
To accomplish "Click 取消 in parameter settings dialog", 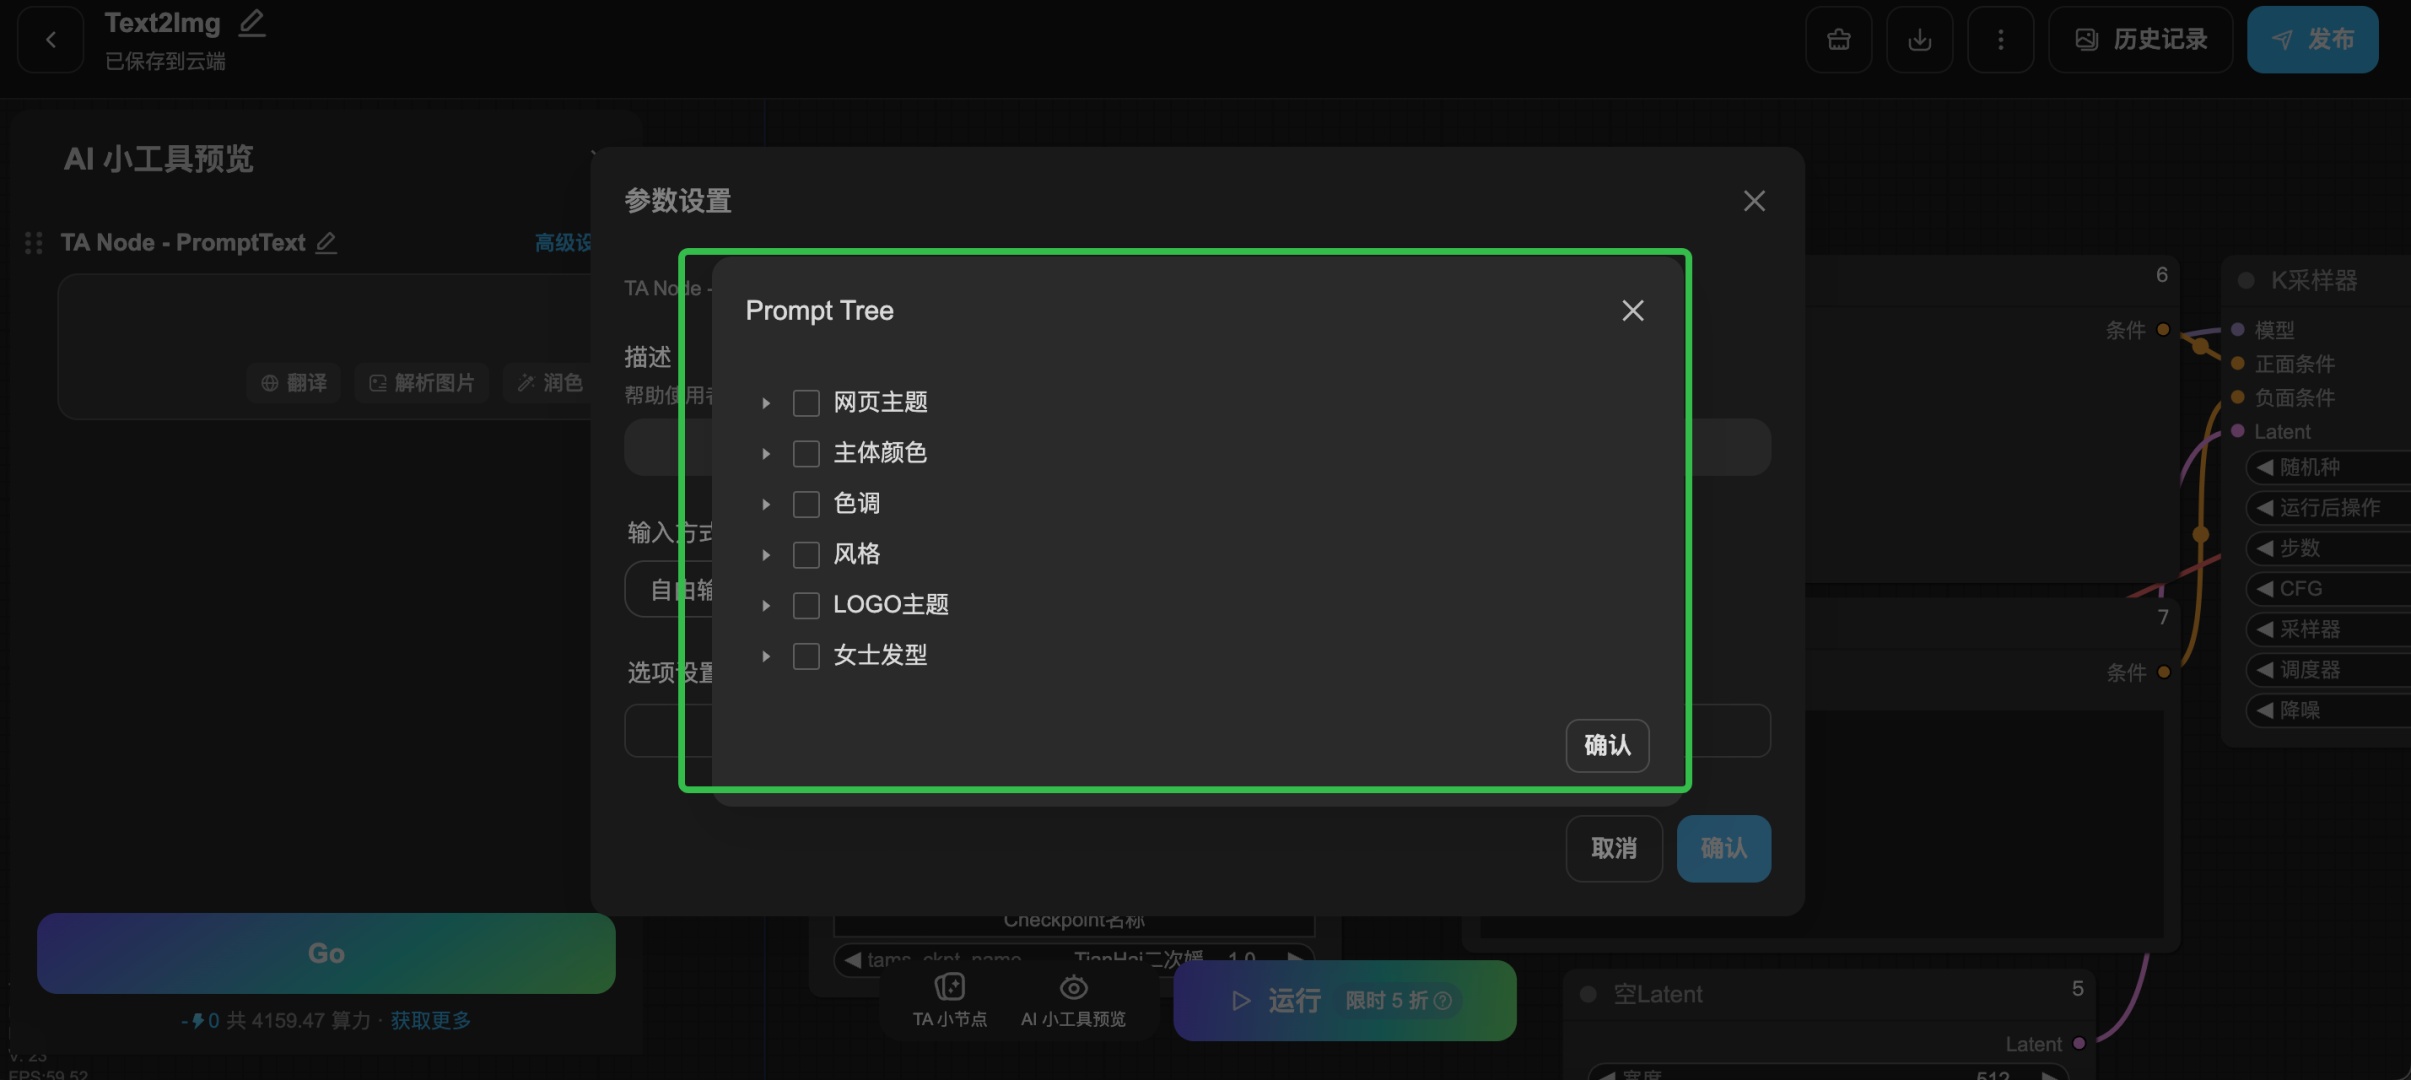I will click(x=1613, y=849).
